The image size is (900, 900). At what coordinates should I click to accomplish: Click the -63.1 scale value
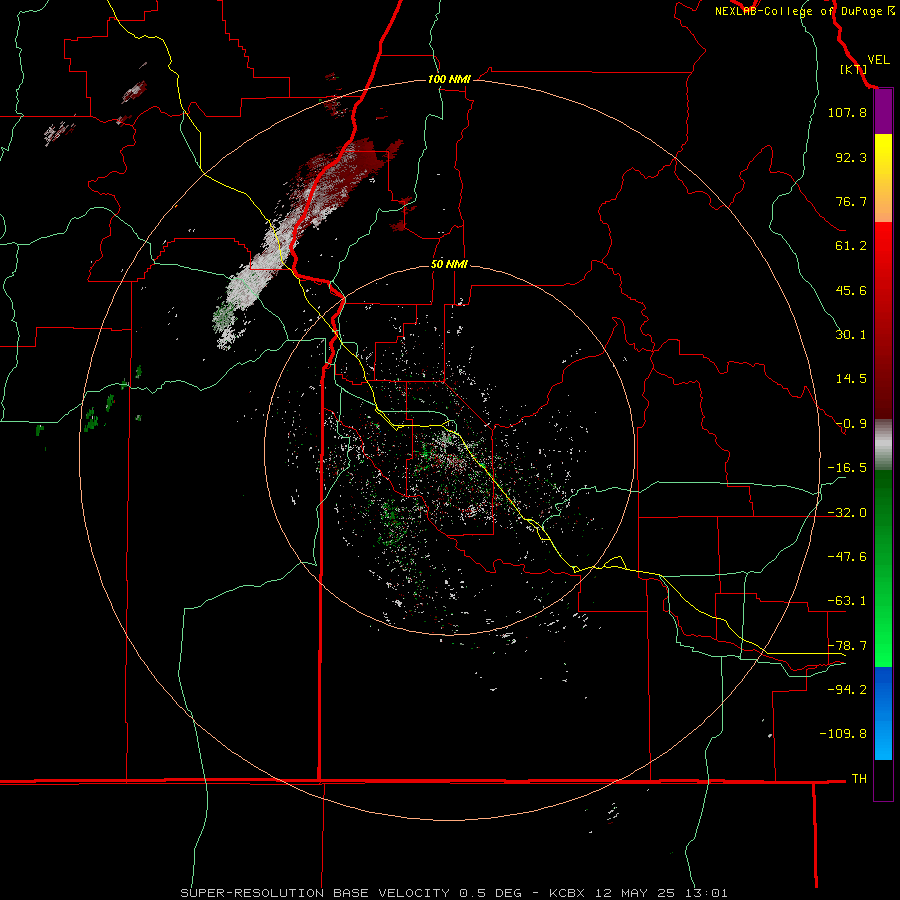[x=847, y=601]
